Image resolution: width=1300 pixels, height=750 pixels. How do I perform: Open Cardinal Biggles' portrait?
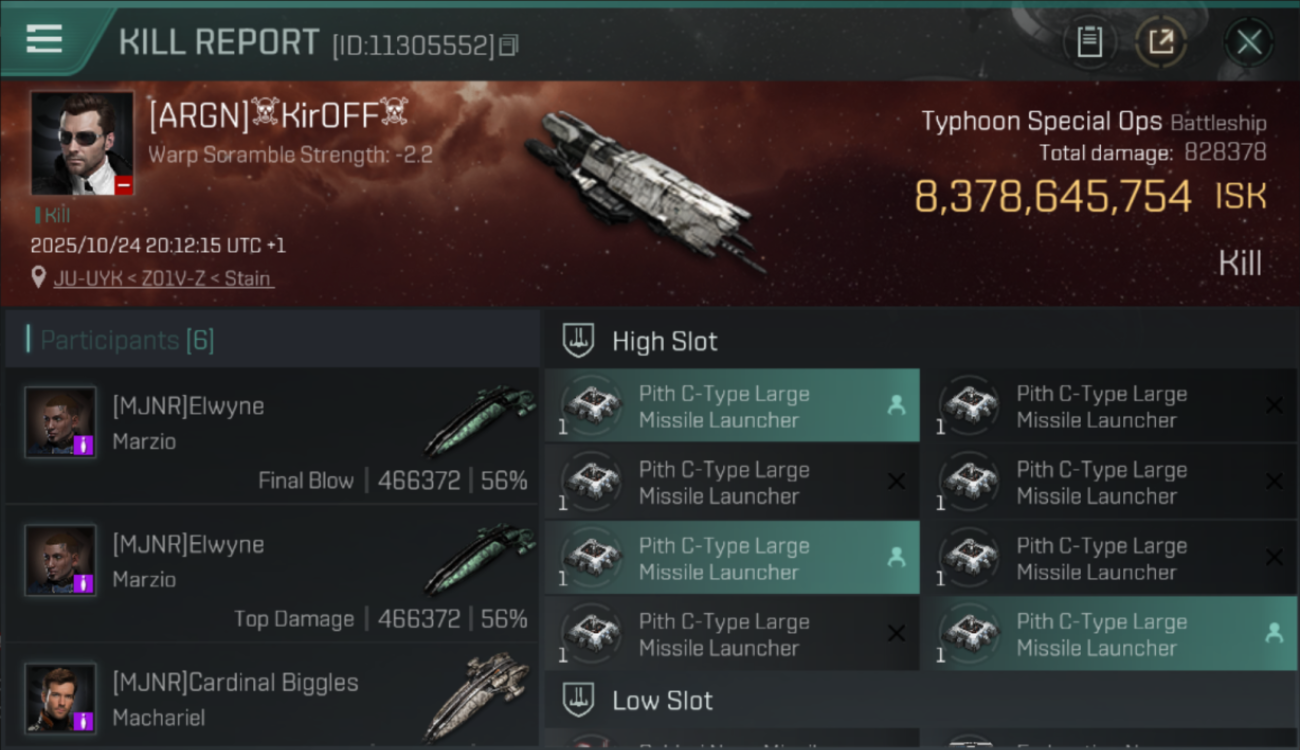point(61,697)
